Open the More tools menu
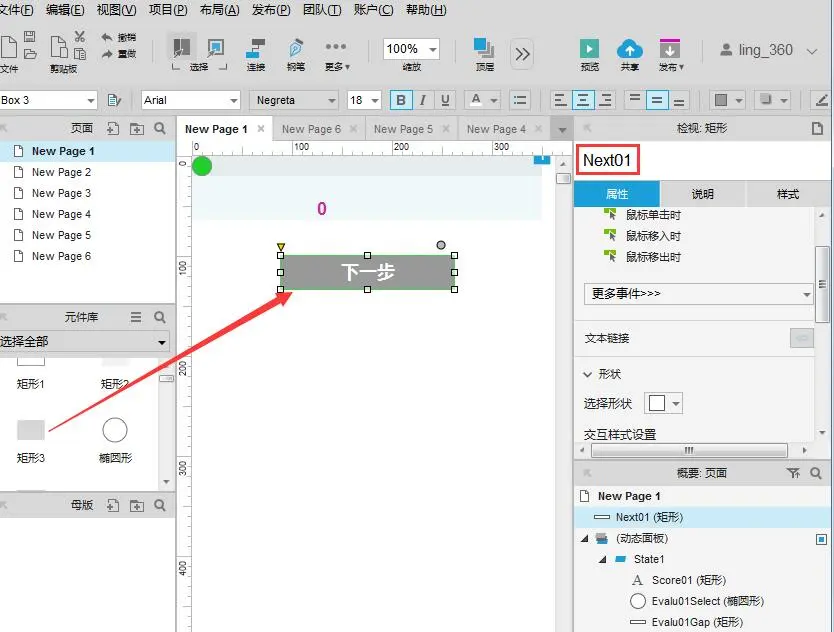The width and height of the screenshot is (834, 632). [337, 54]
